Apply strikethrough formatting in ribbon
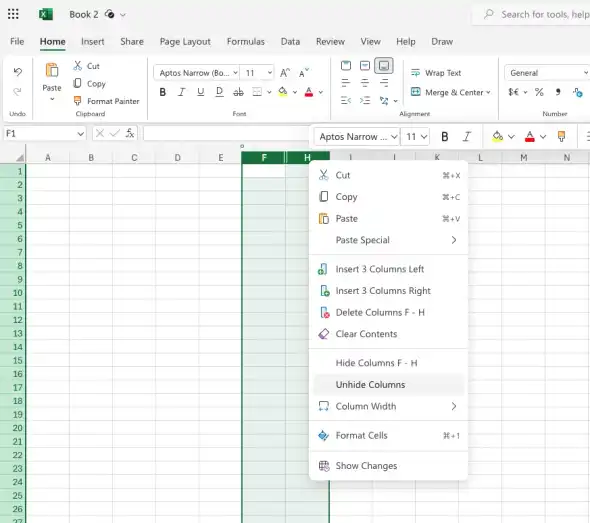 [239, 92]
